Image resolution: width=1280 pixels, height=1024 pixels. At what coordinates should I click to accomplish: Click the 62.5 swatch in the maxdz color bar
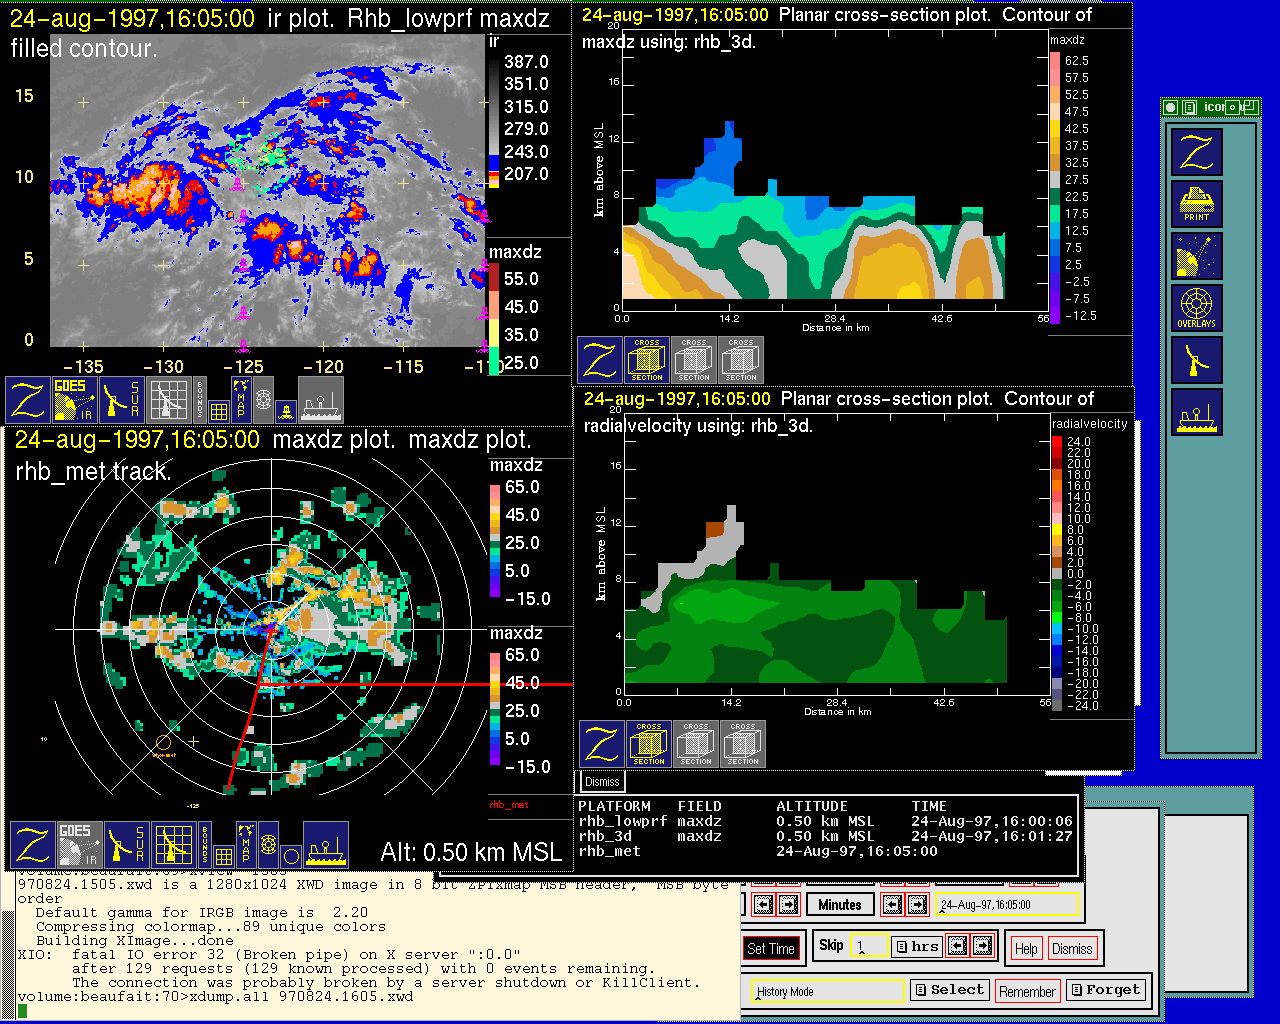(1055, 60)
